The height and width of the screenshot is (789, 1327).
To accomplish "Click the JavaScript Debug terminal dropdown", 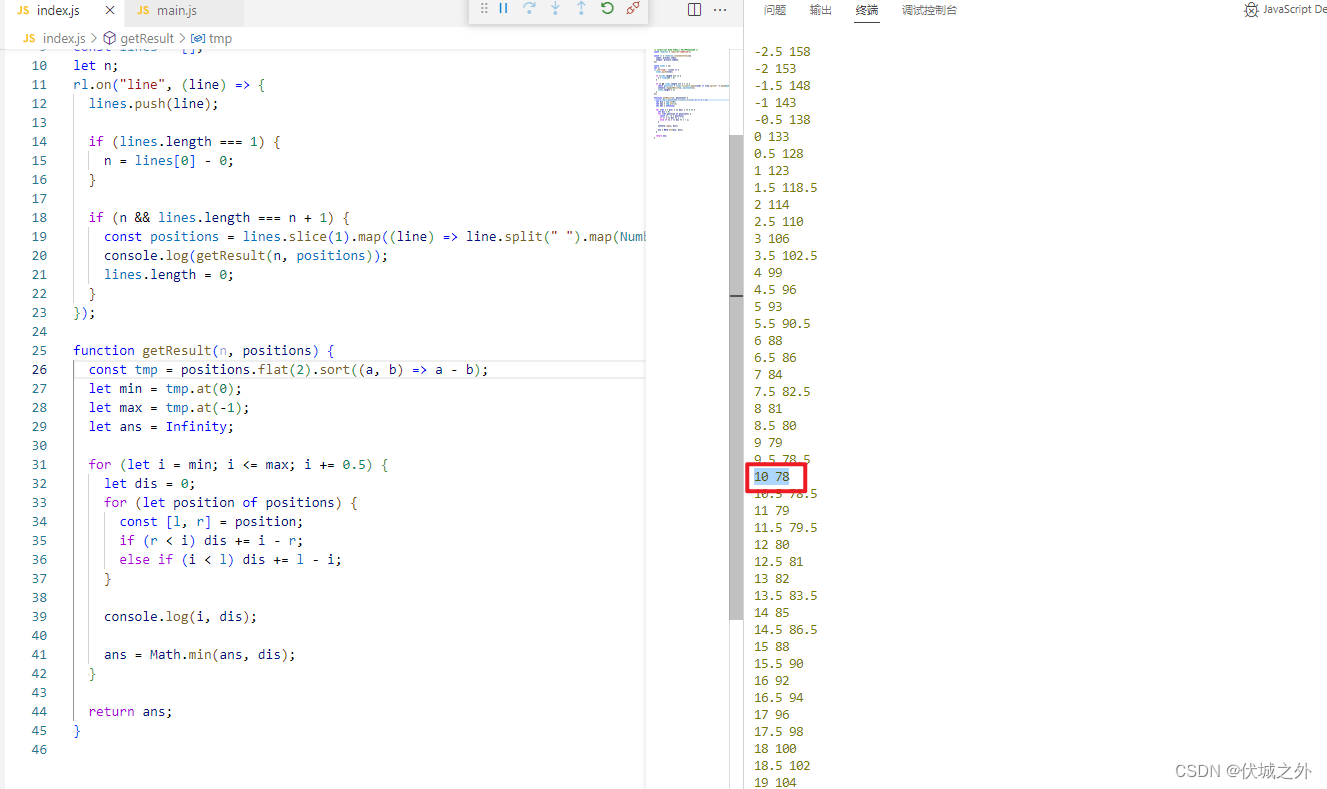I will point(1292,10).
